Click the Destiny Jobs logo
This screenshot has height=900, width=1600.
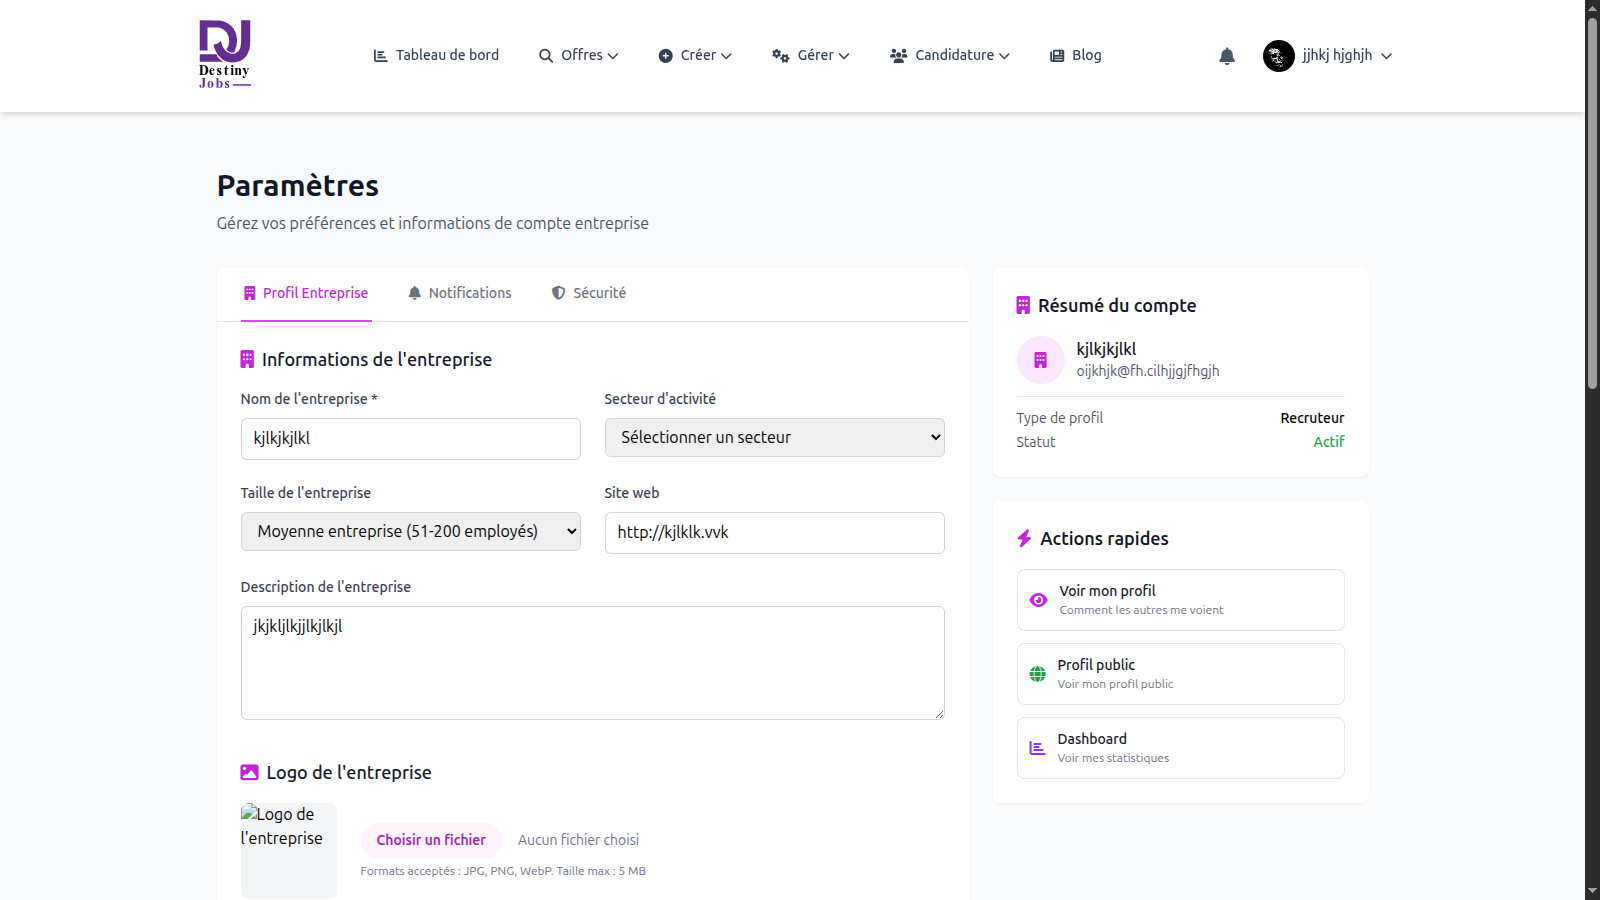(x=224, y=55)
